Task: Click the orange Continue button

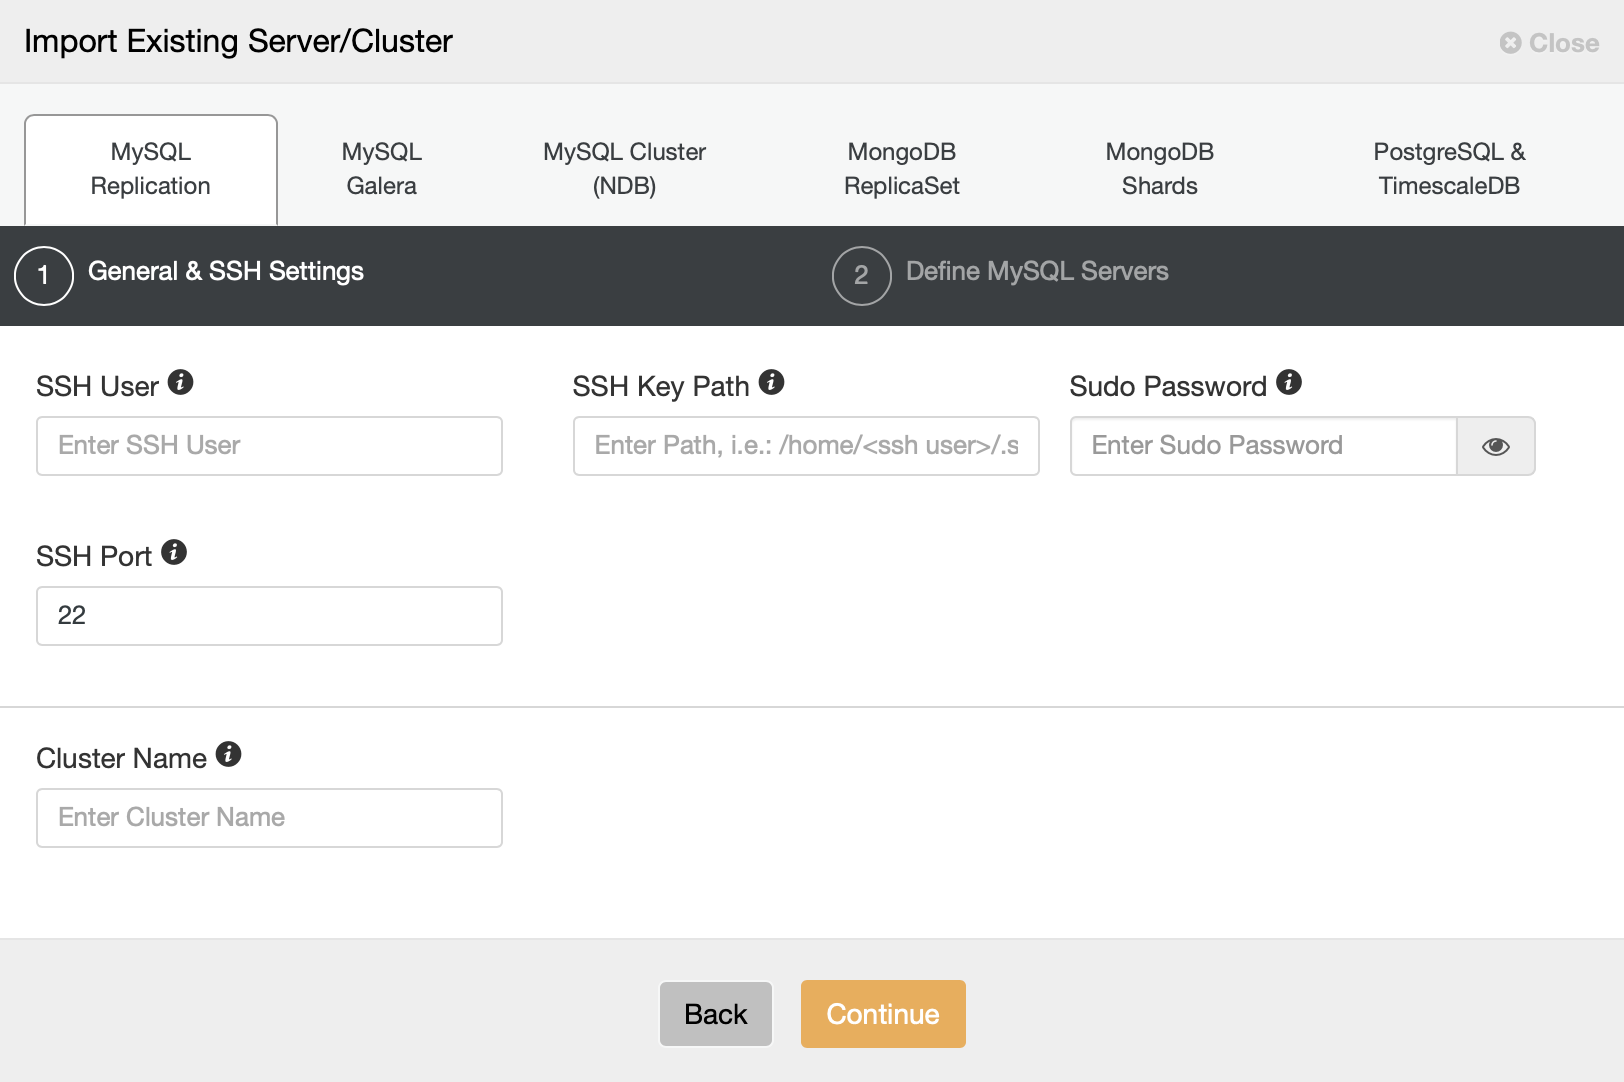Action: pos(883,1014)
